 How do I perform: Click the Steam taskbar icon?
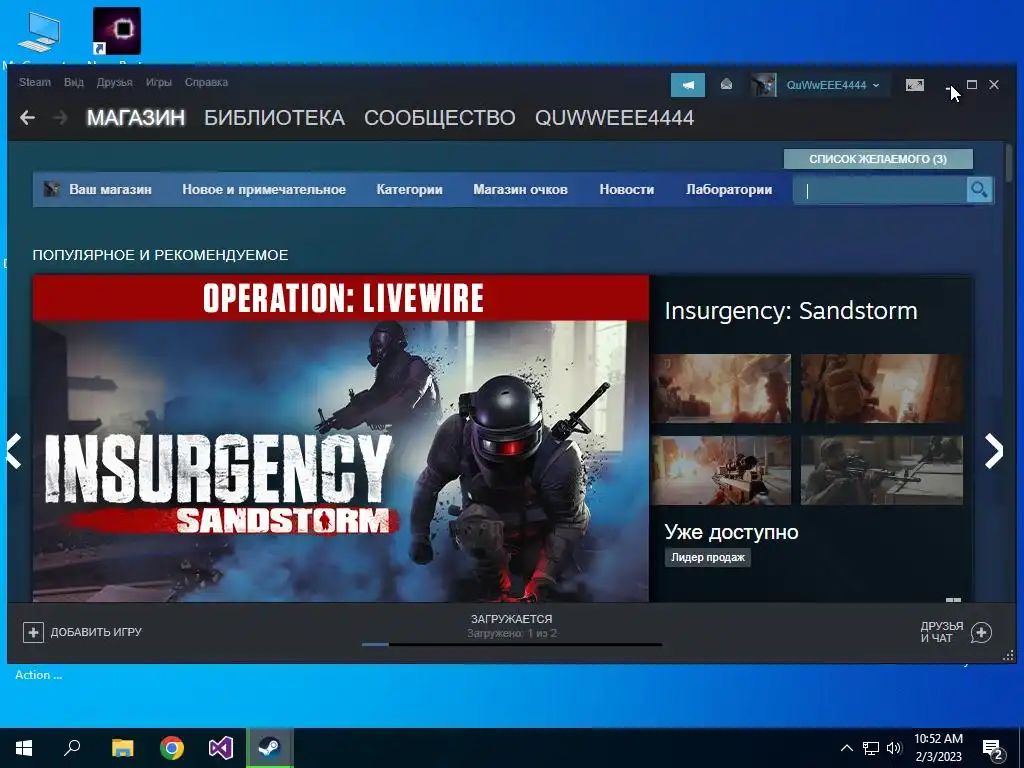pyautogui.click(x=270, y=748)
